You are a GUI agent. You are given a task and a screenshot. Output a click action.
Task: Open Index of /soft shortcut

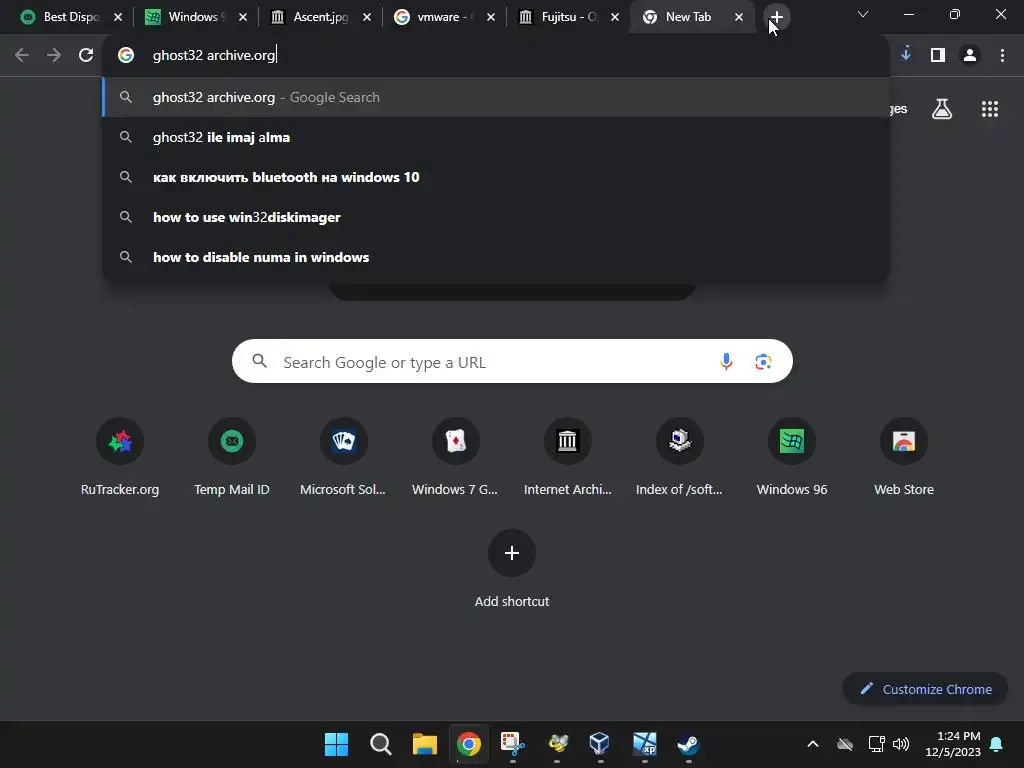[x=679, y=457]
